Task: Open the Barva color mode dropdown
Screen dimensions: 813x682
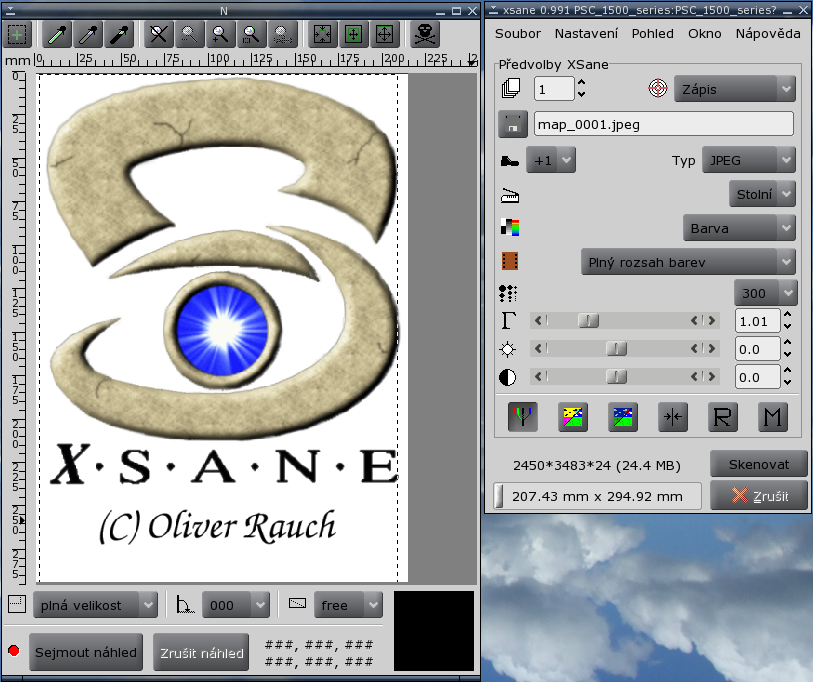Action: click(x=739, y=228)
